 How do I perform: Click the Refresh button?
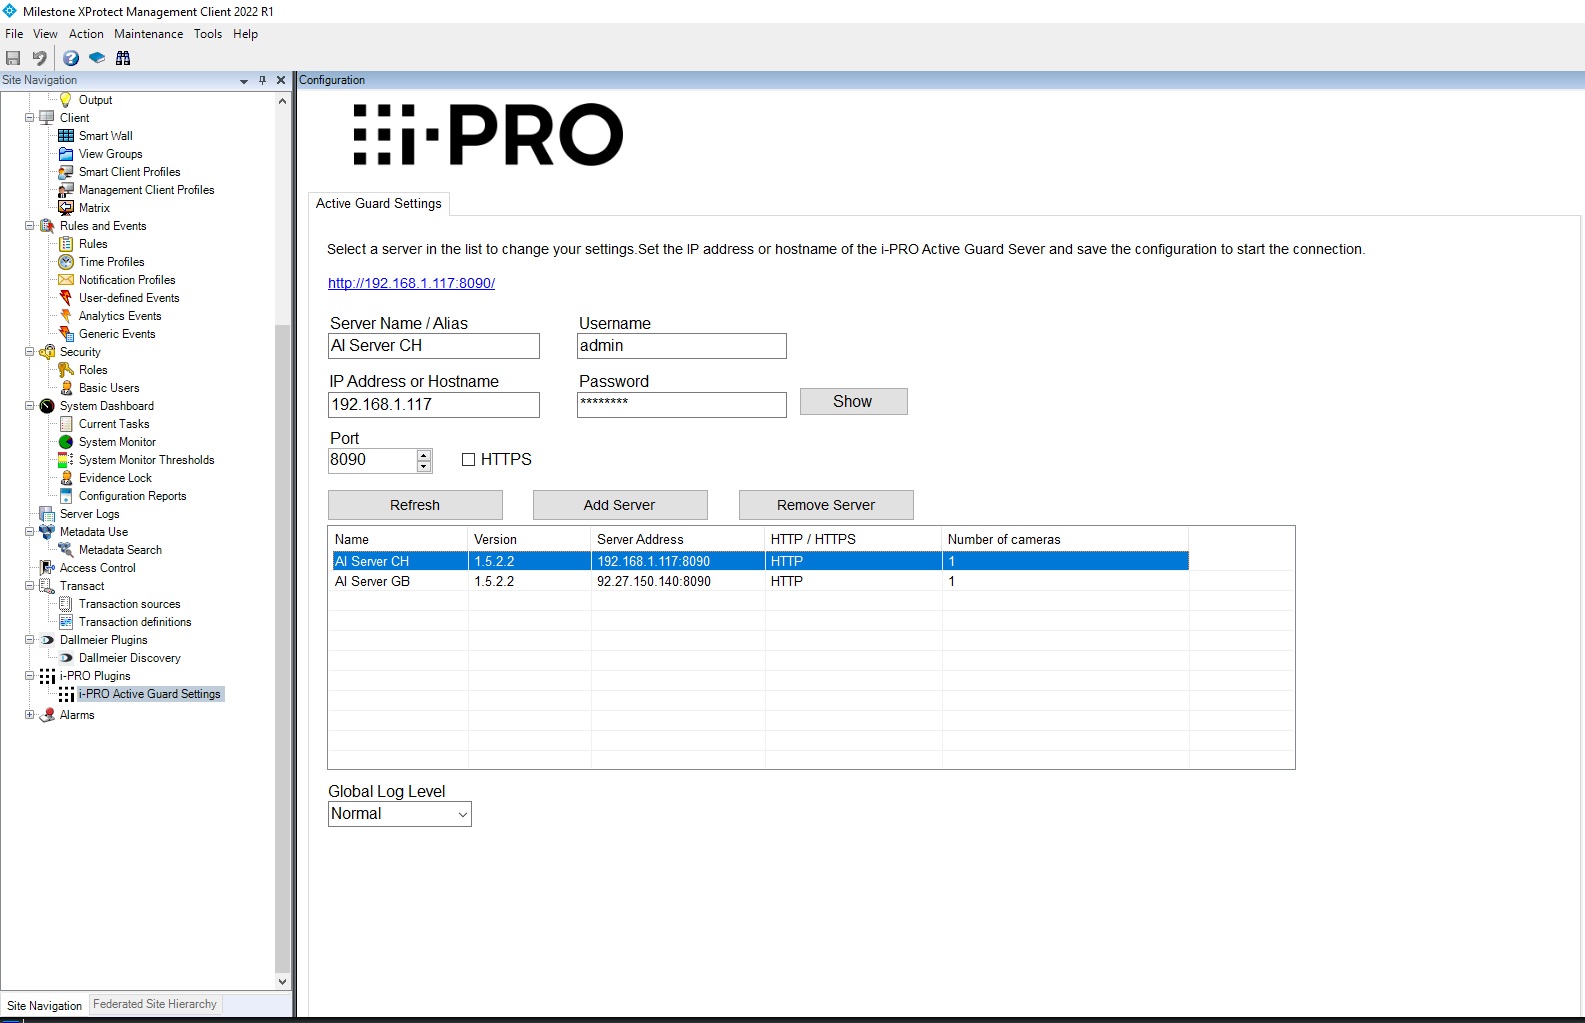pos(415,505)
